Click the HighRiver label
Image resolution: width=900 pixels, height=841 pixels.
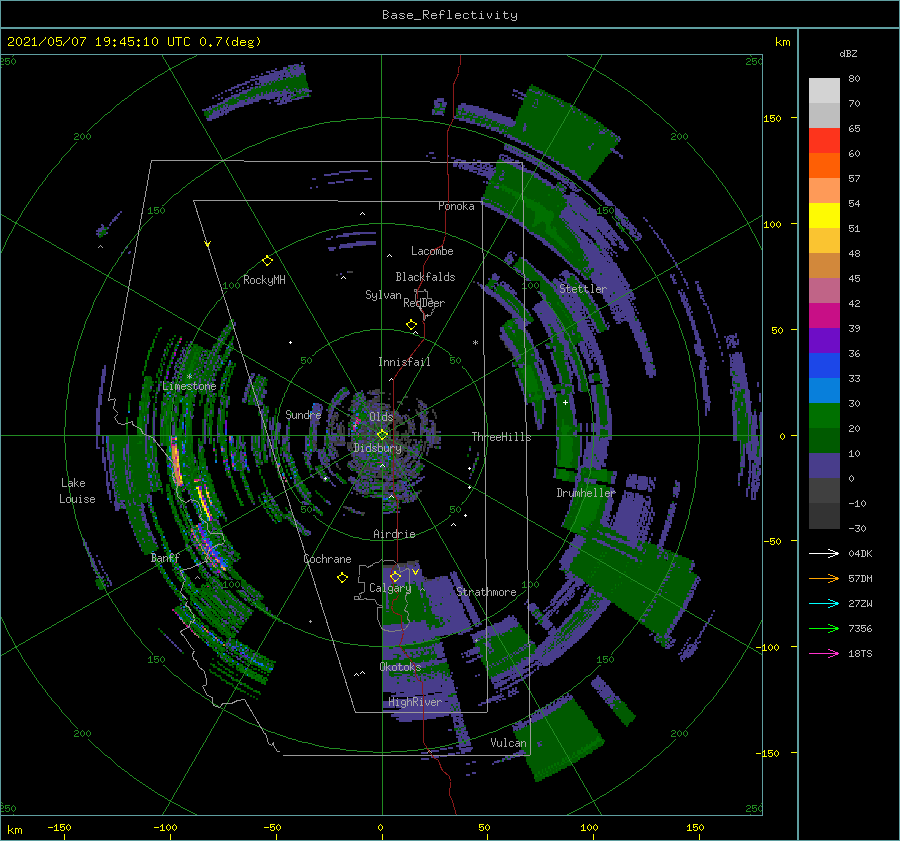(x=415, y=702)
